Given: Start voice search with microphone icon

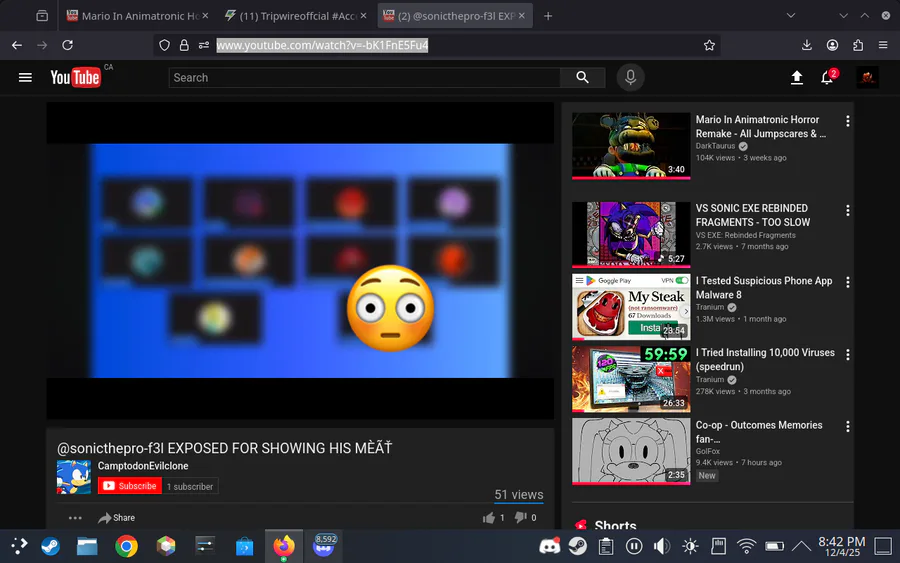Looking at the screenshot, I should pos(630,77).
